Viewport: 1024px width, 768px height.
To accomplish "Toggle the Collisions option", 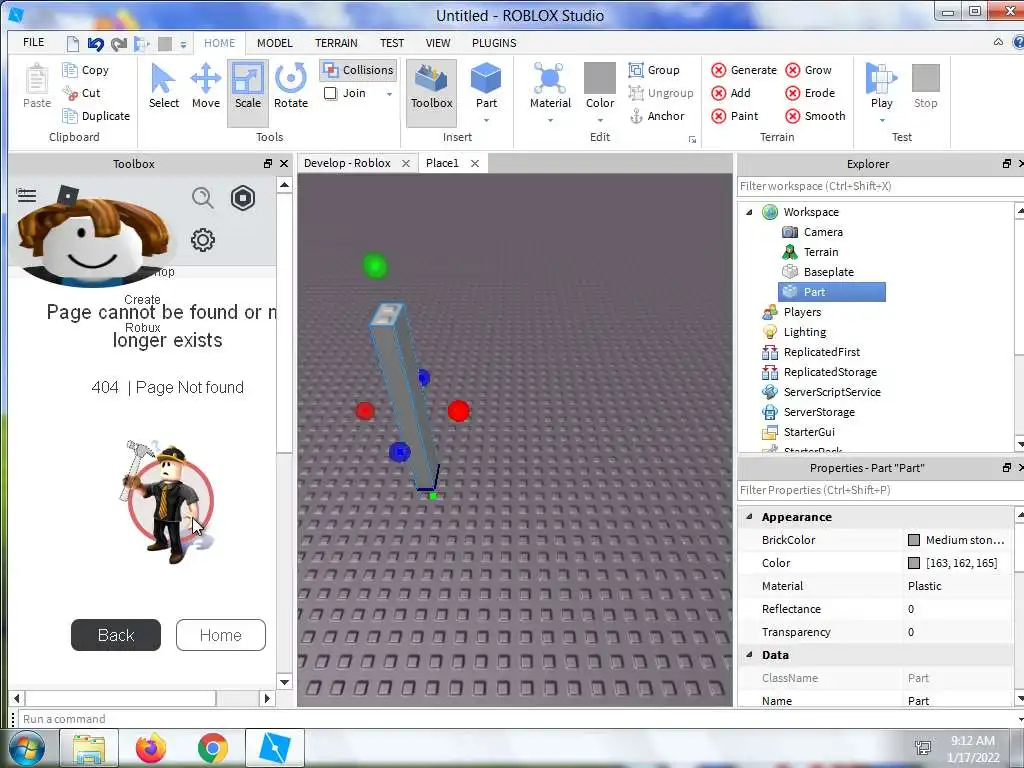I will [359, 70].
